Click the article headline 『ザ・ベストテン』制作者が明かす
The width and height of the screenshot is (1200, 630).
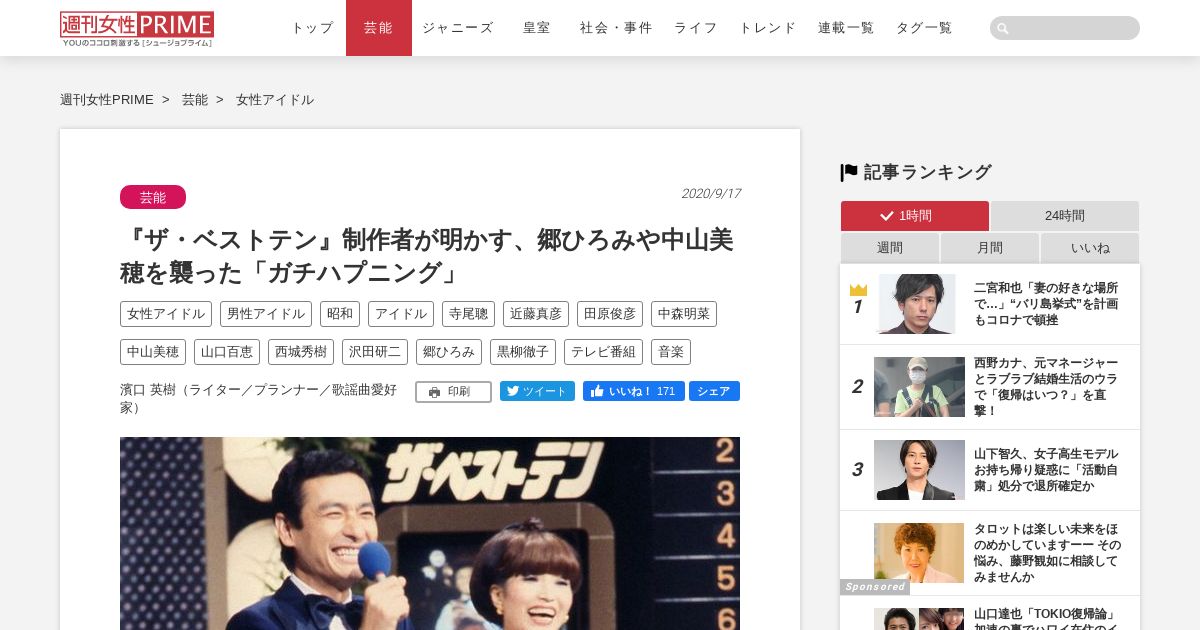(427, 256)
